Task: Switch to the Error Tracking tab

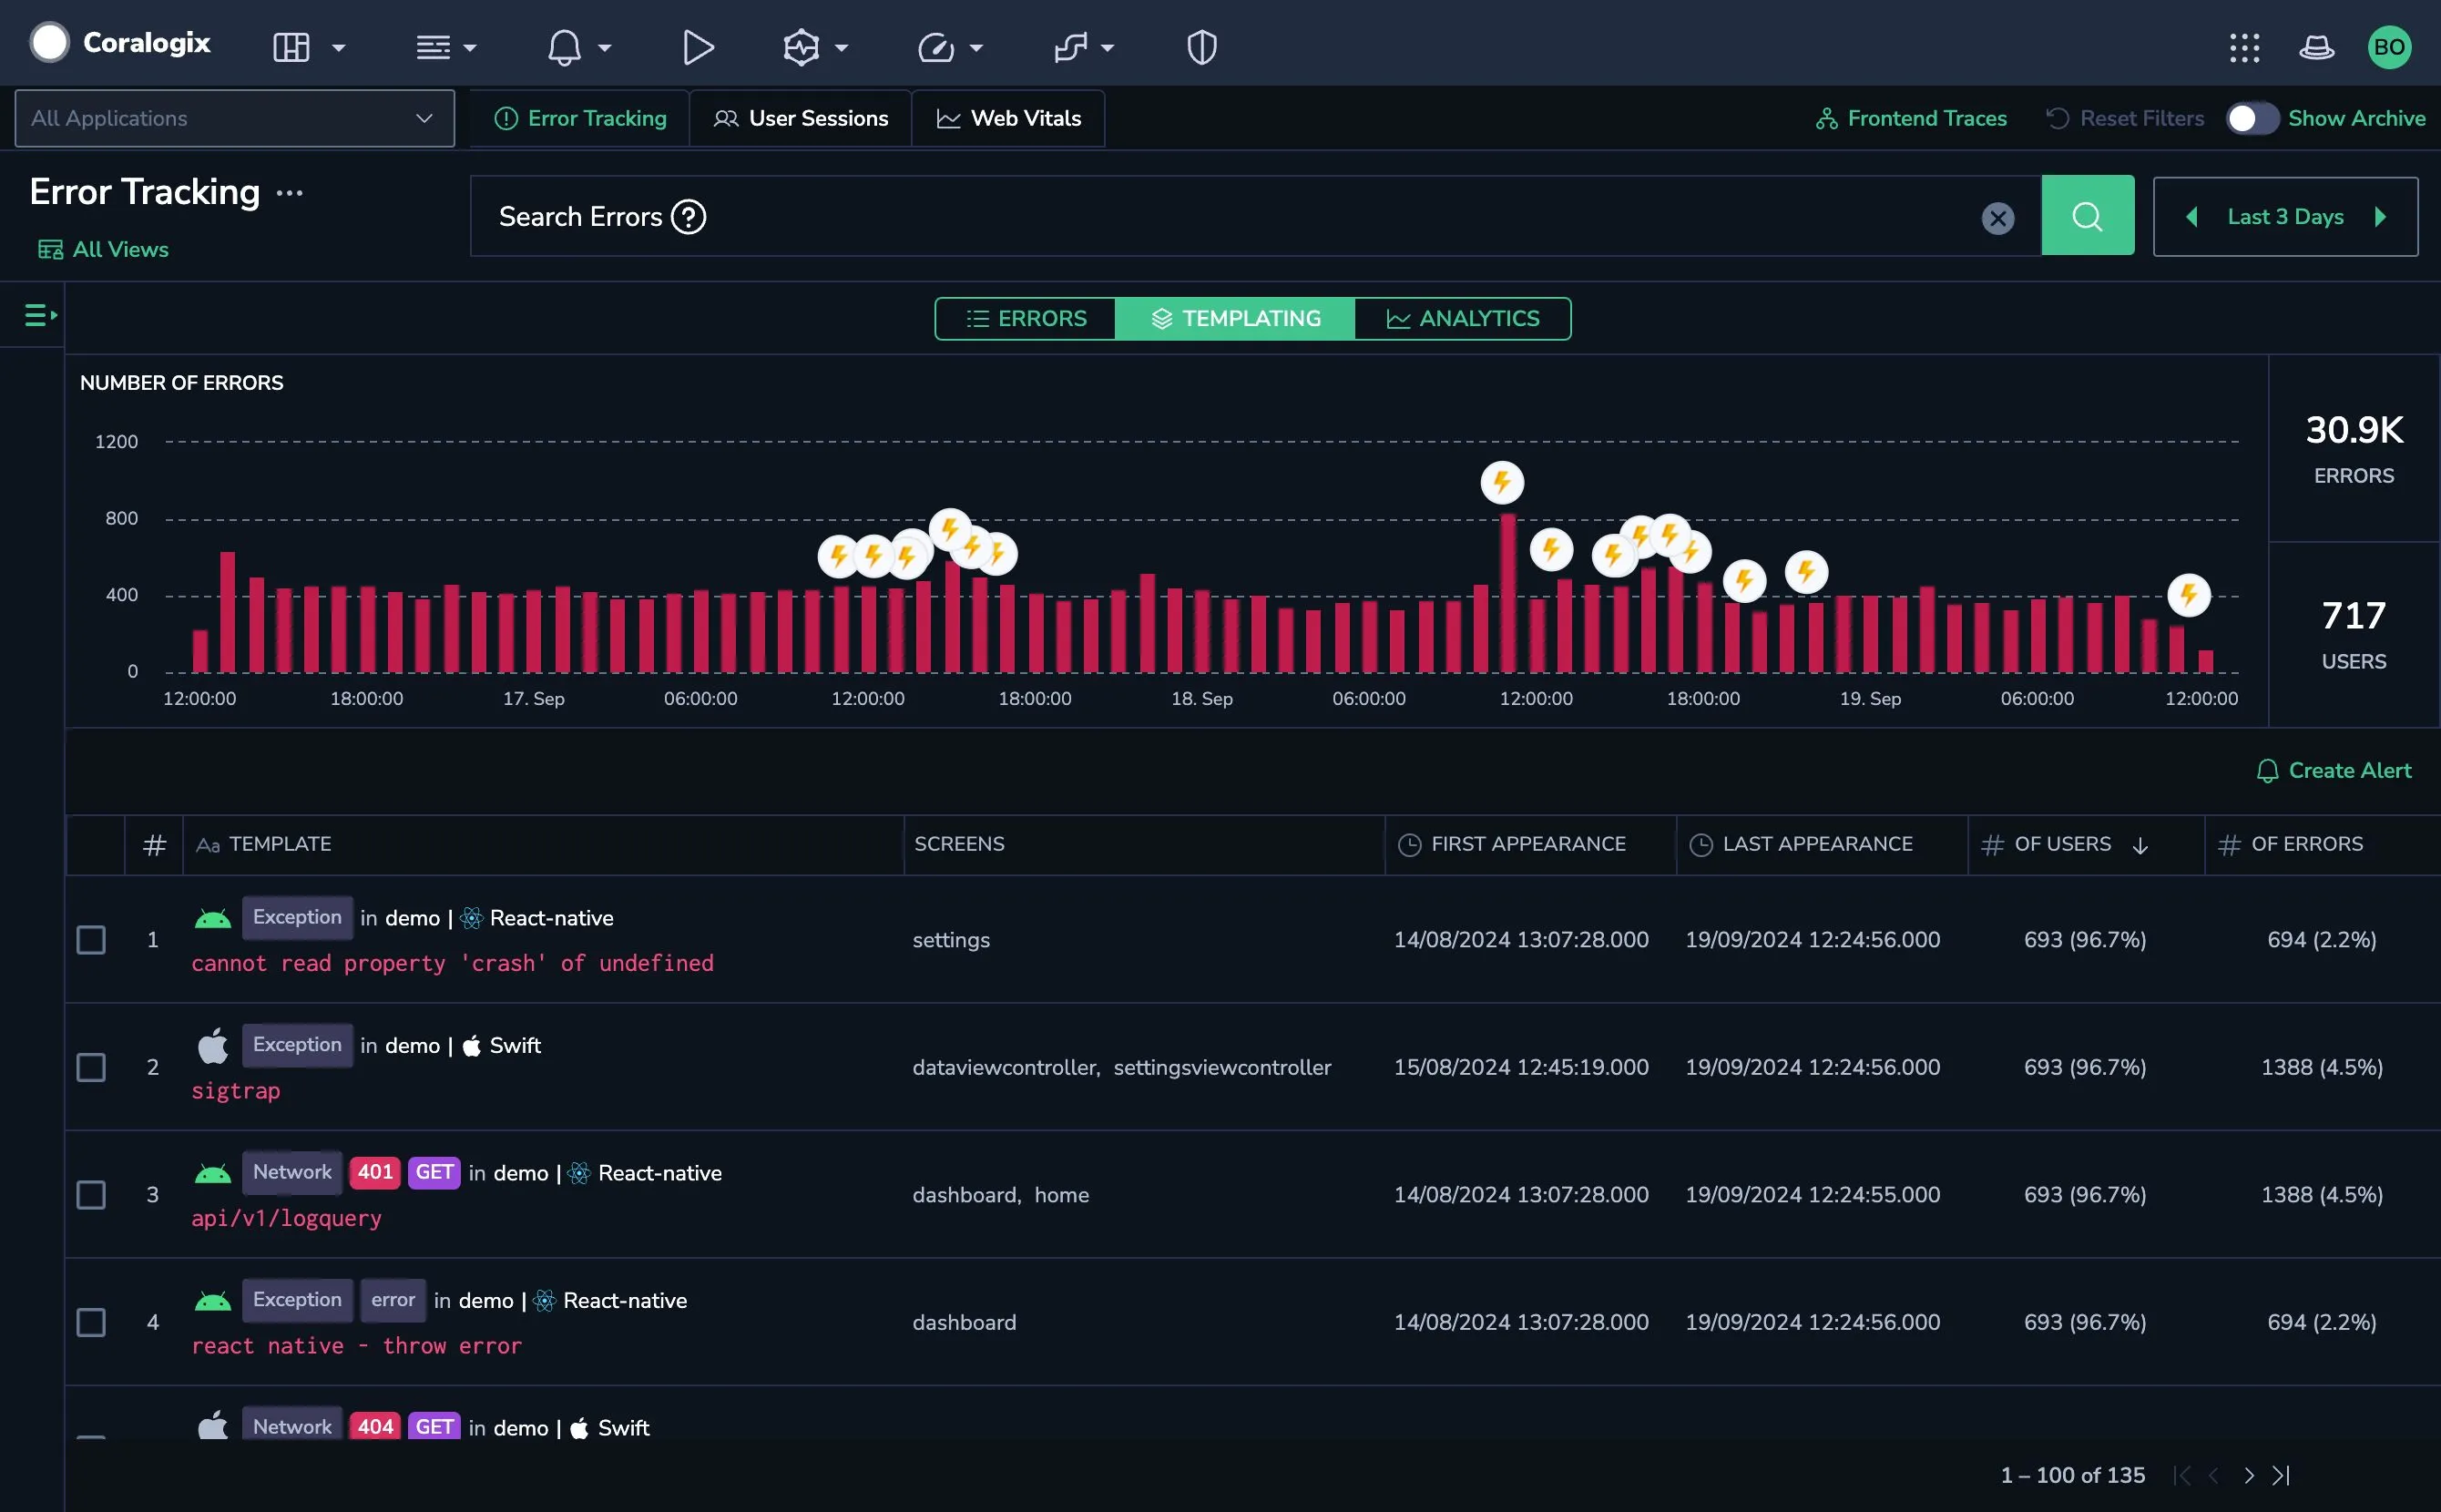Action: tap(580, 118)
